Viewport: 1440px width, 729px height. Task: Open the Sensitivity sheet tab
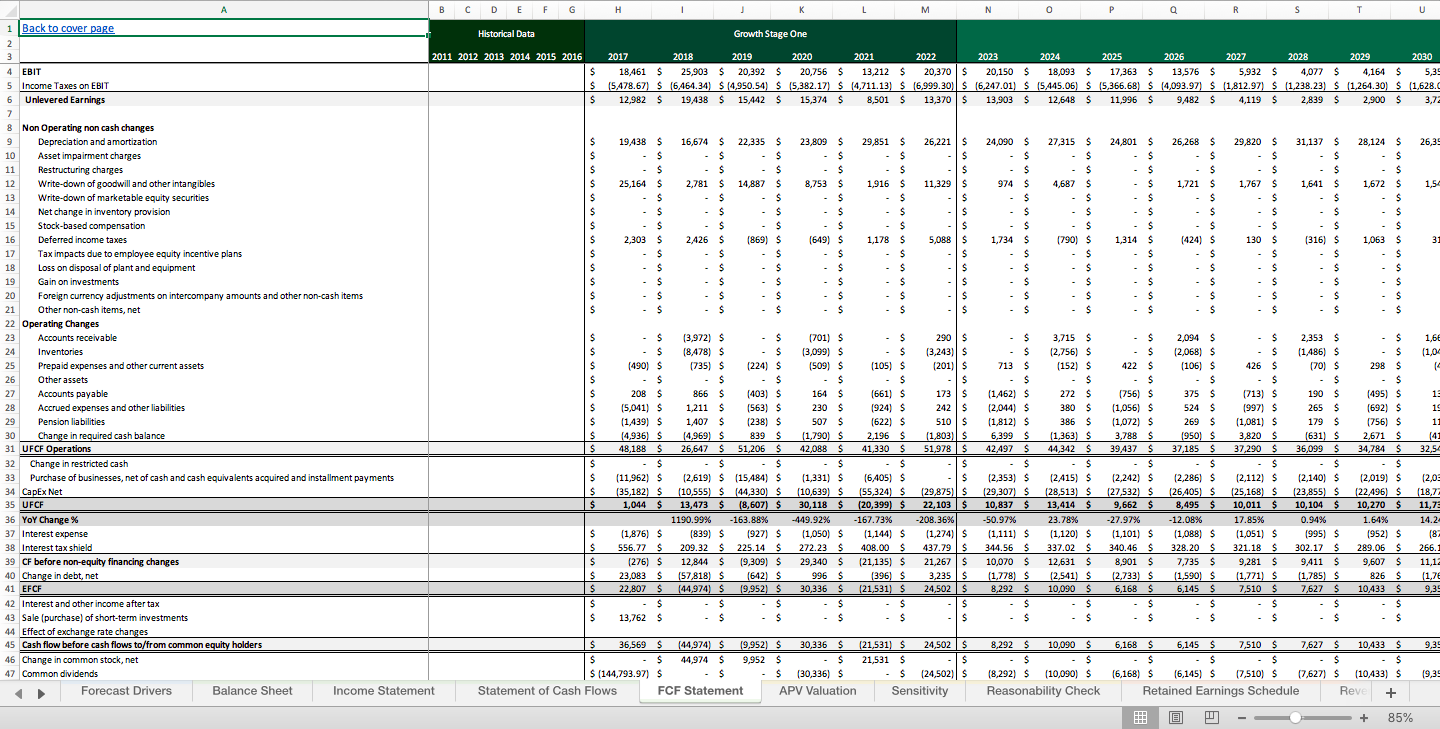[920, 691]
